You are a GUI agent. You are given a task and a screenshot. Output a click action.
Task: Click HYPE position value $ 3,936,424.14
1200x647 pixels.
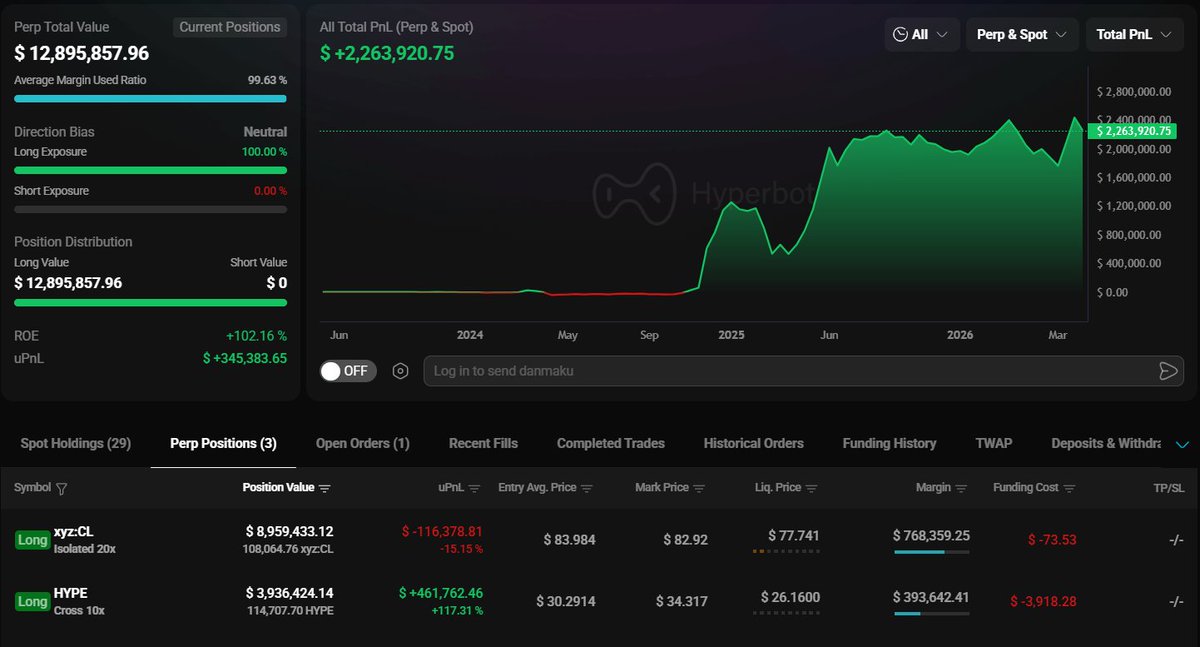(x=290, y=593)
